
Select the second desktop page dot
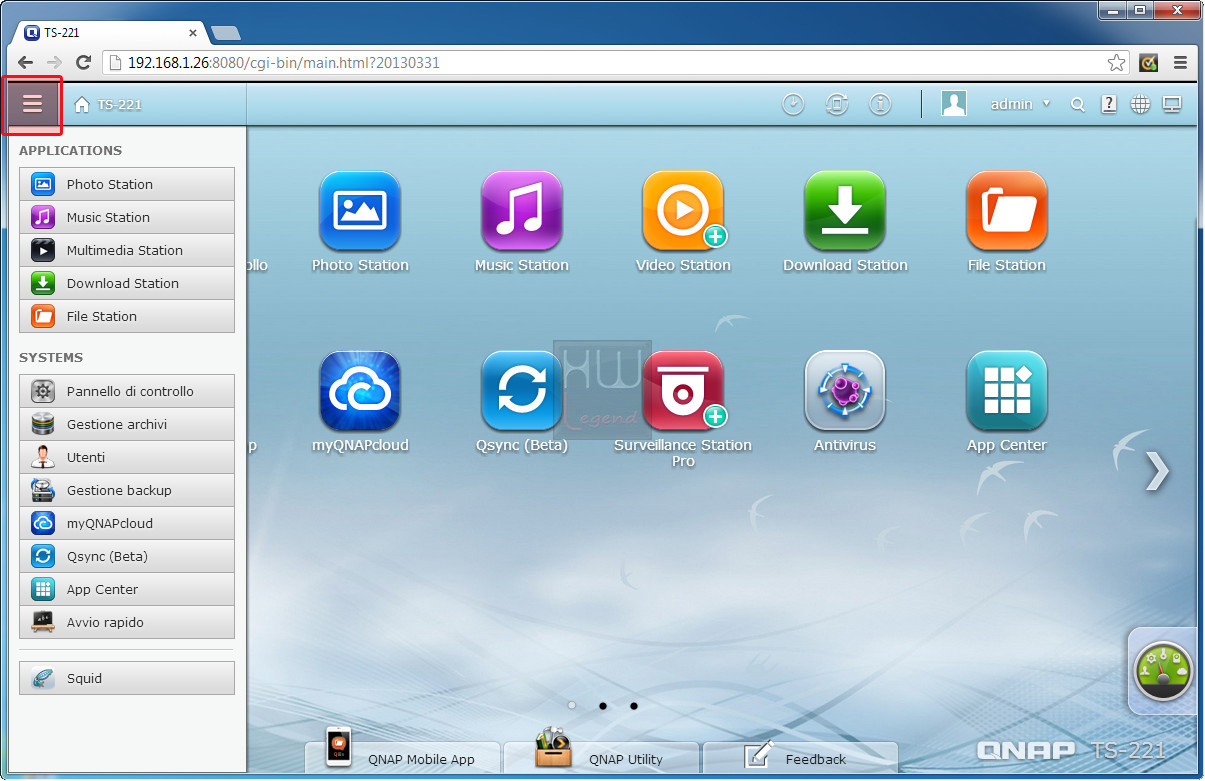coord(603,706)
